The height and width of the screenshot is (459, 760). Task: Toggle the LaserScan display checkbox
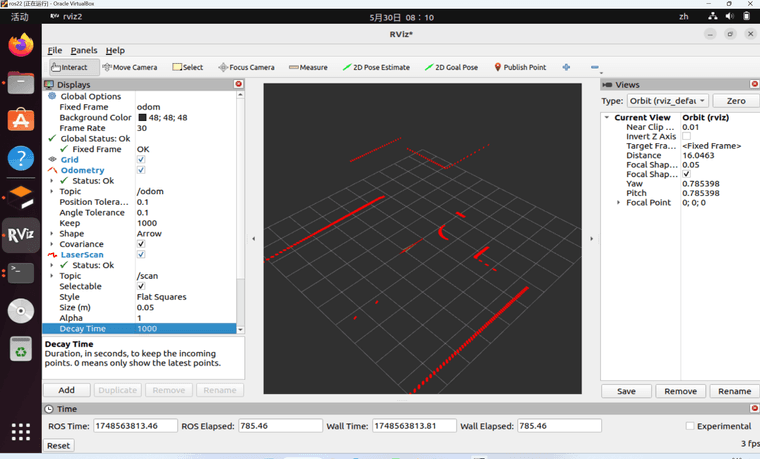[x=141, y=254]
